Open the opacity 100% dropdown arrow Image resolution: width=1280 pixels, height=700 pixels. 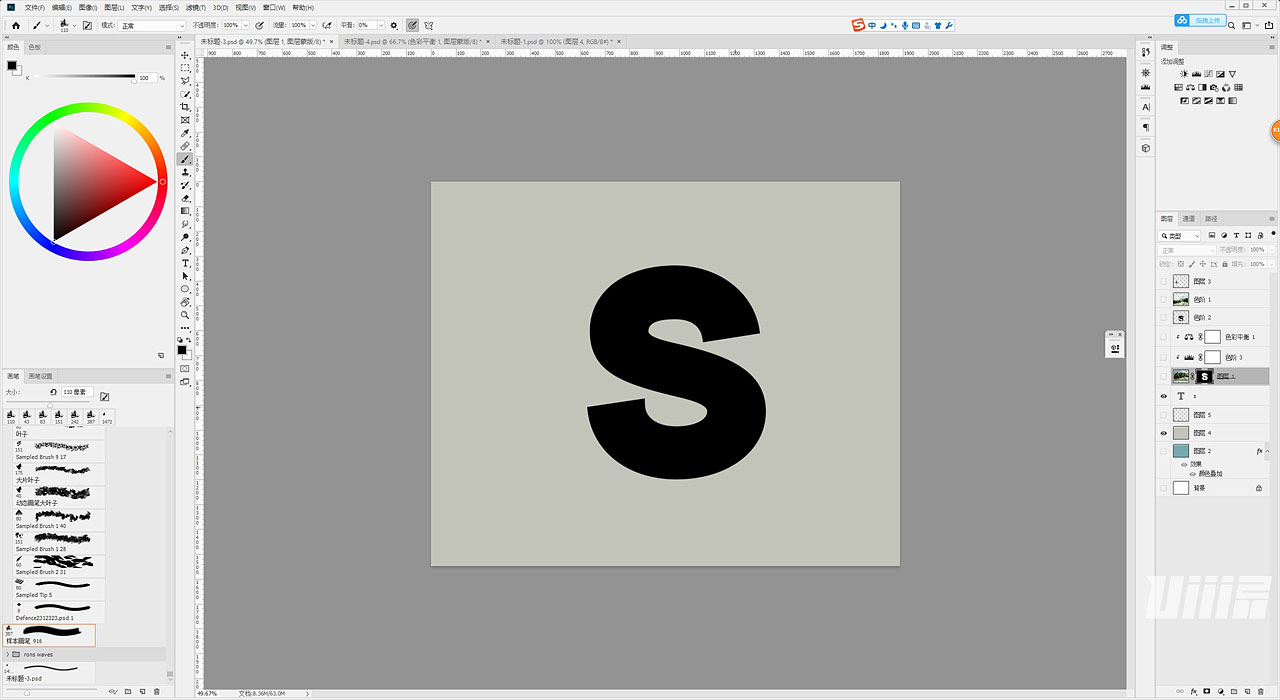pos(244,25)
